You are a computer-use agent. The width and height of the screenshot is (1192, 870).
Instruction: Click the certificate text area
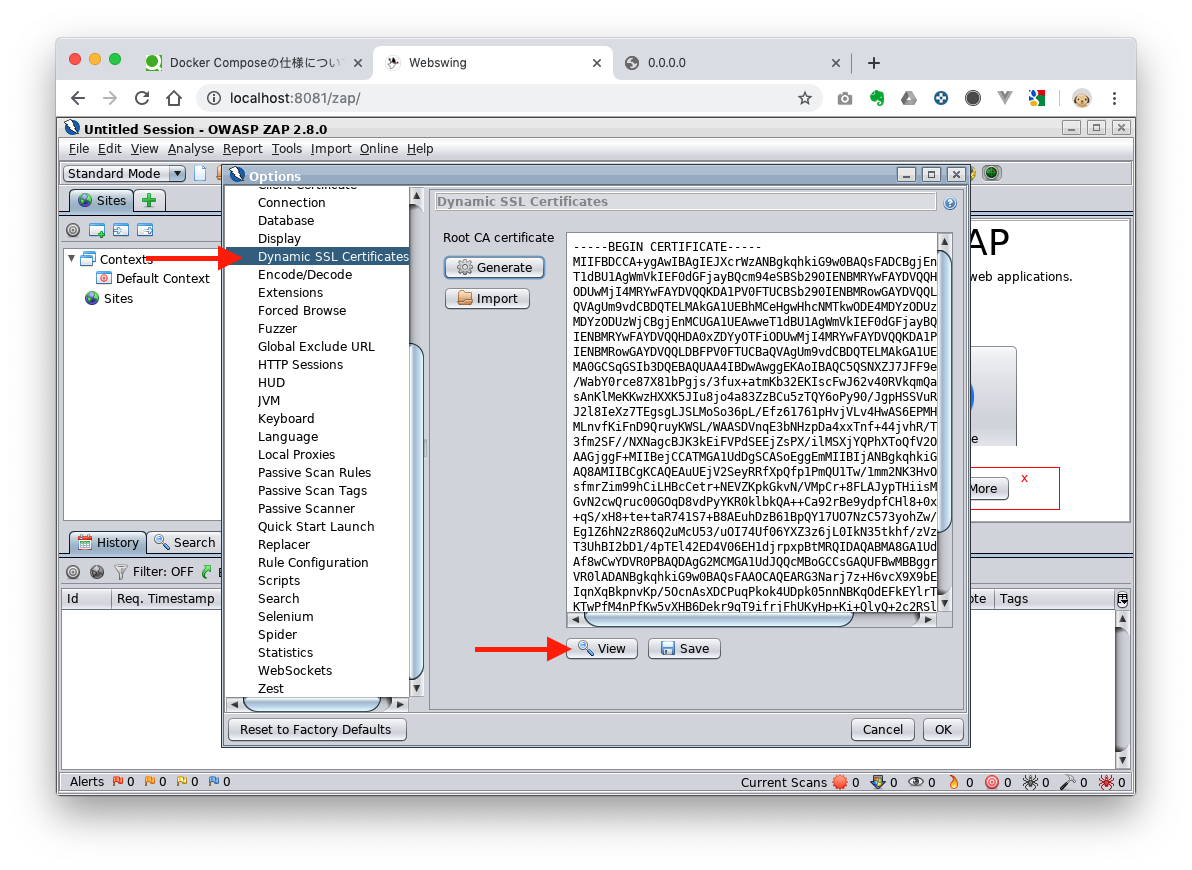click(753, 423)
